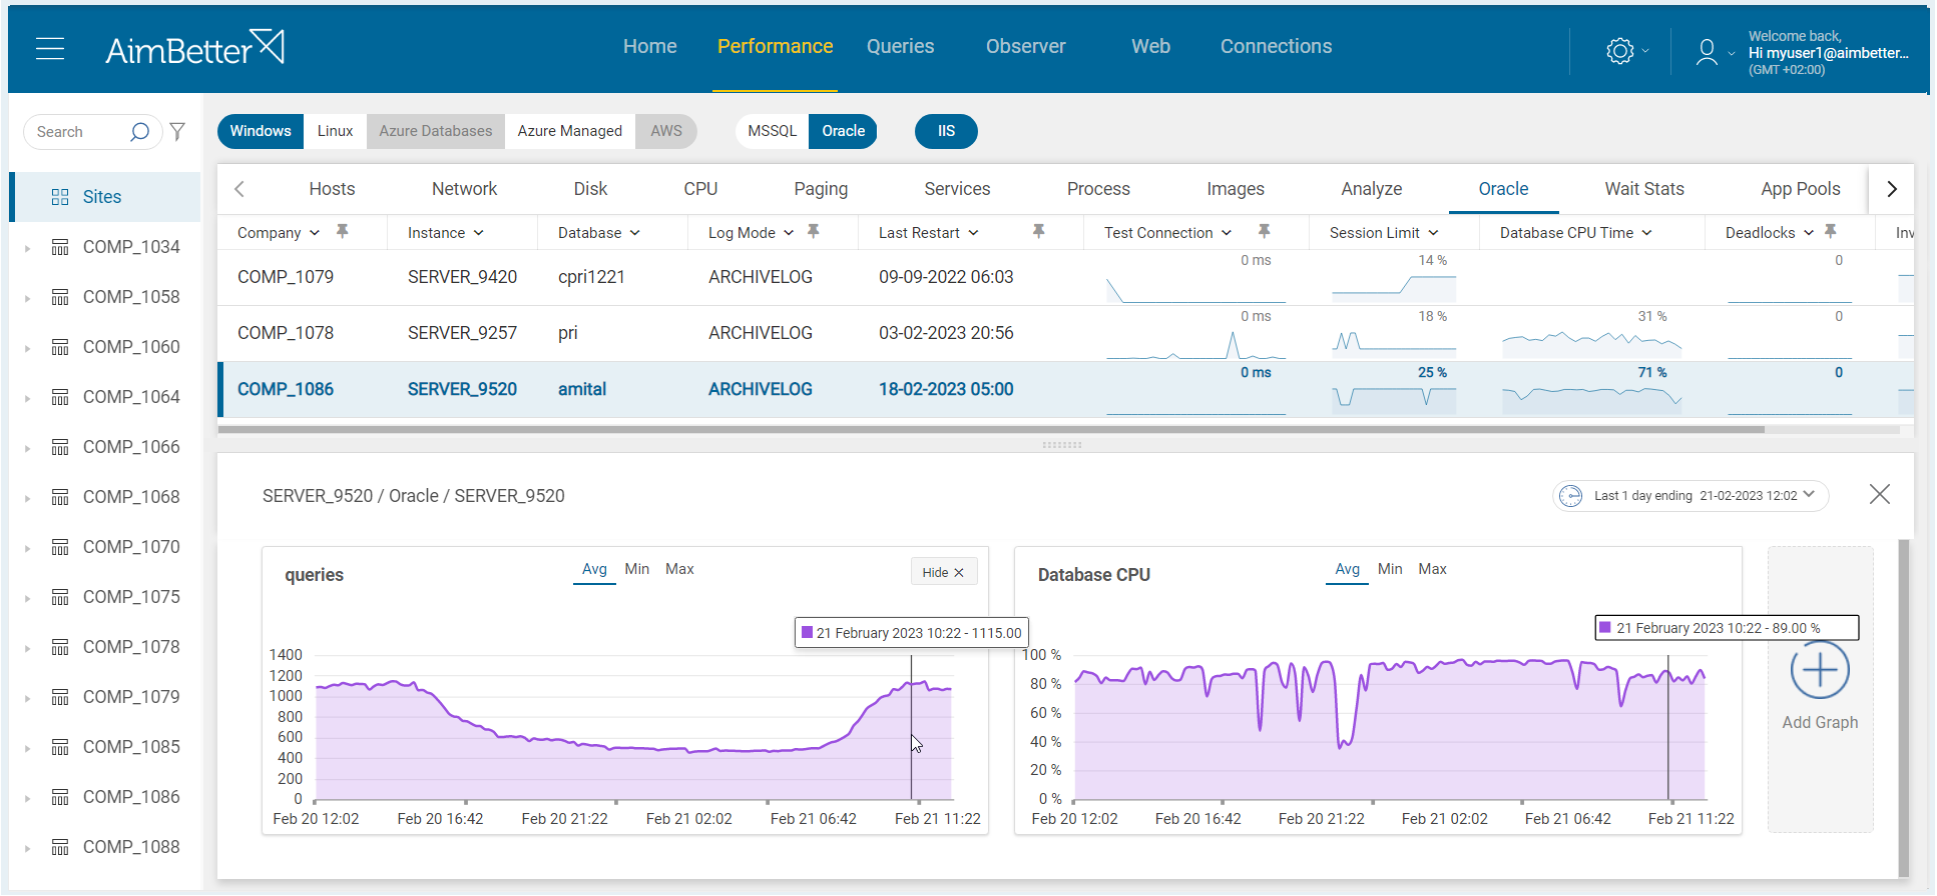Open the user profile icon menu
The height and width of the screenshot is (896, 1937).
(1706, 52)
